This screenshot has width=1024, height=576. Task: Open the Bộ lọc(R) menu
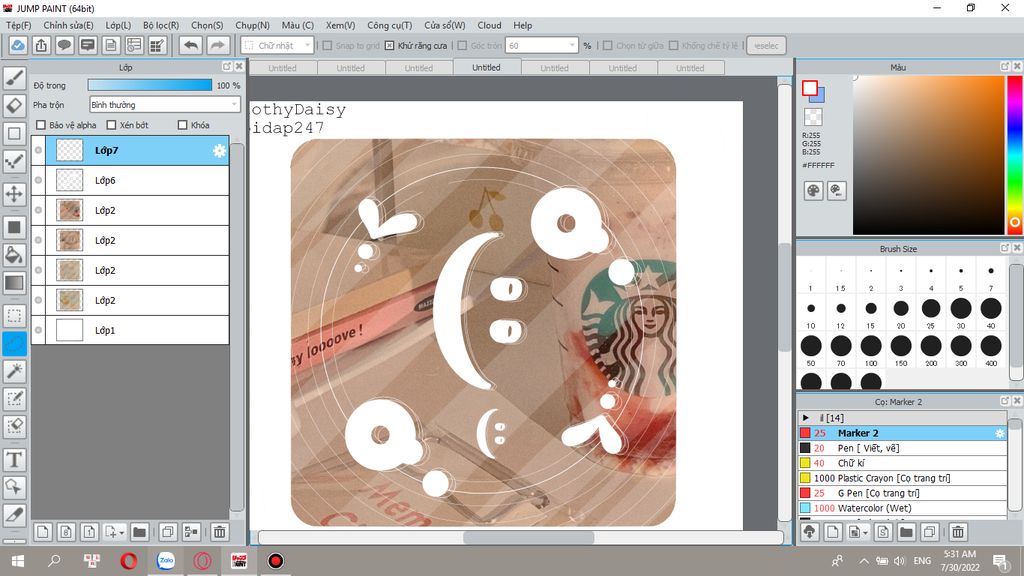[x=161, y=25]
